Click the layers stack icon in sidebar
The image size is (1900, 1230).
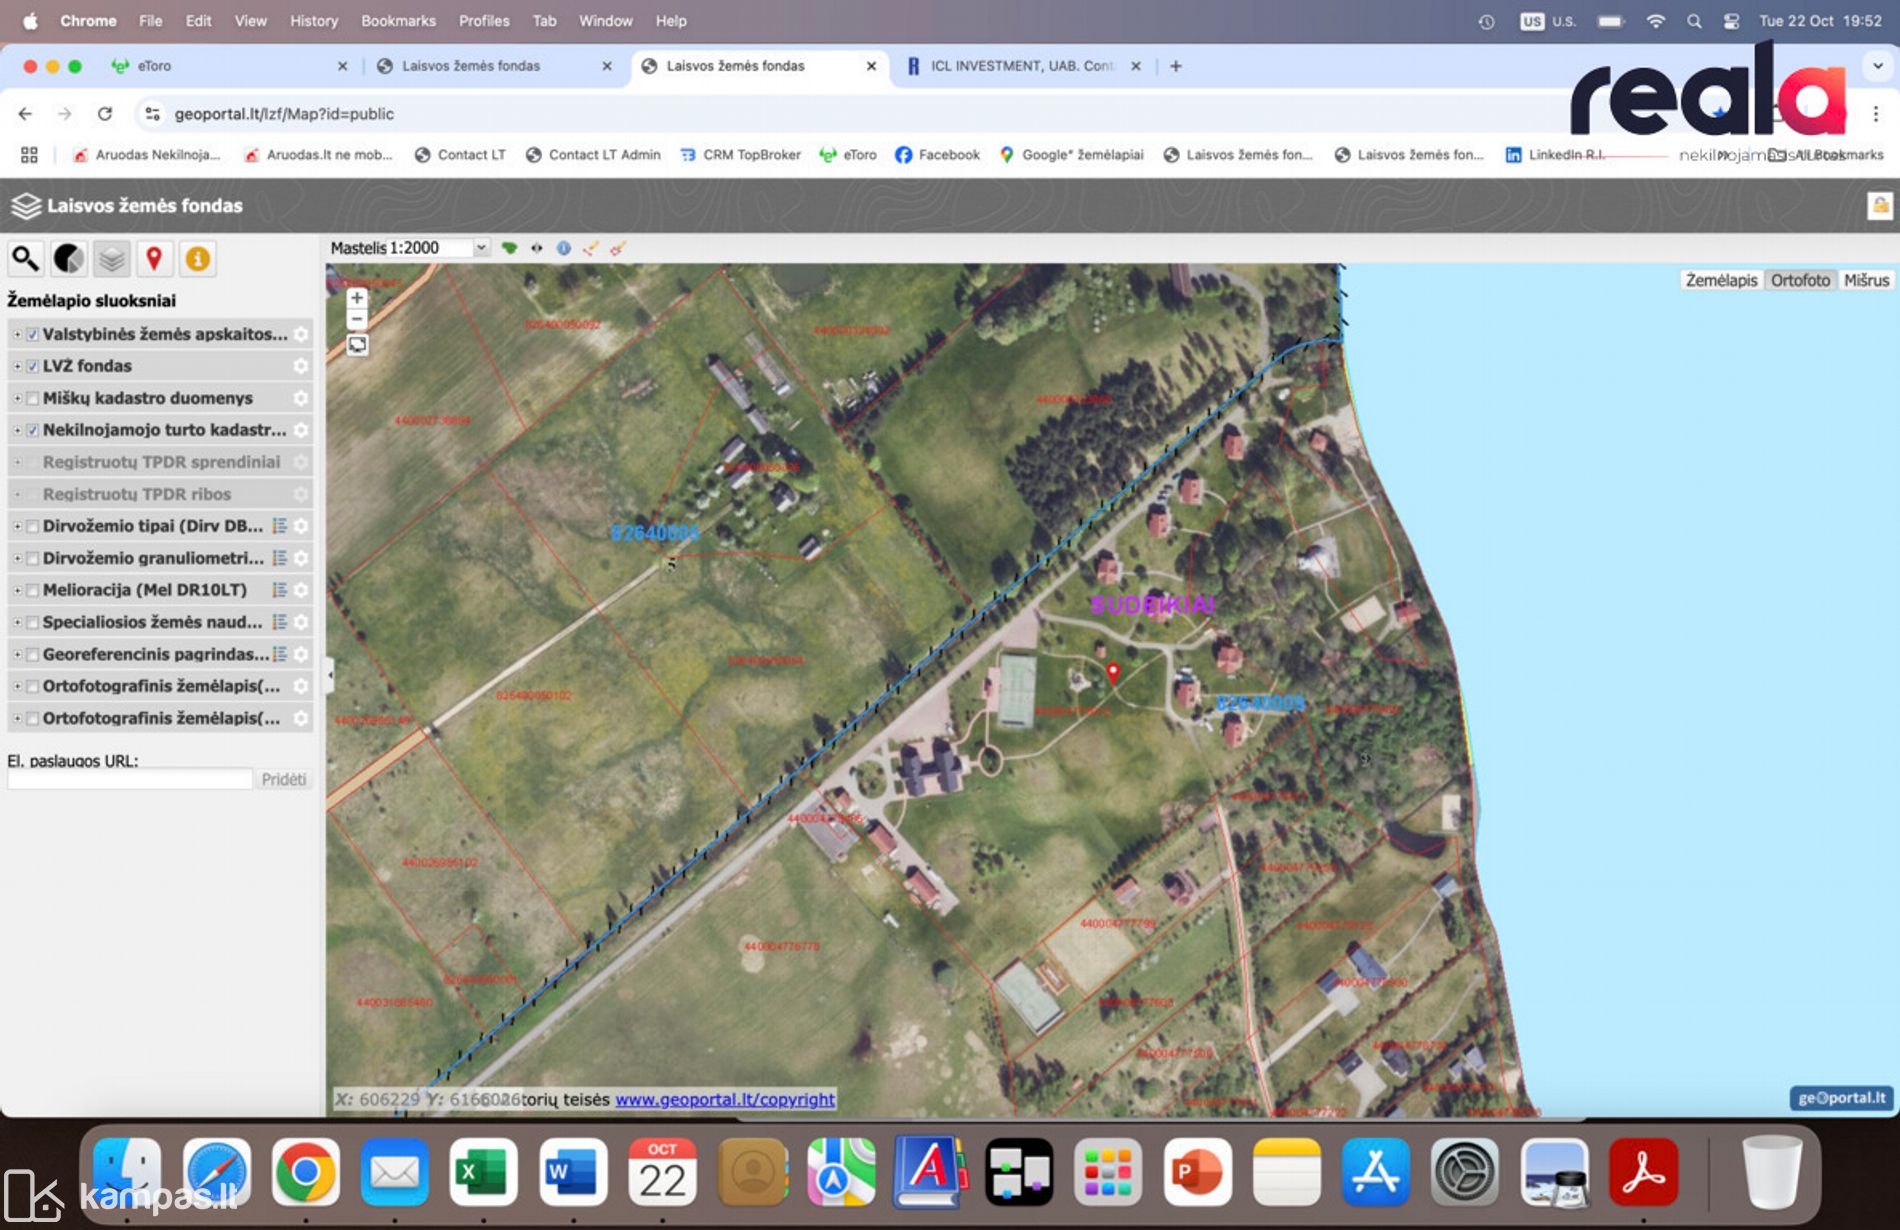pyautogui.click(x=112, y=259)
